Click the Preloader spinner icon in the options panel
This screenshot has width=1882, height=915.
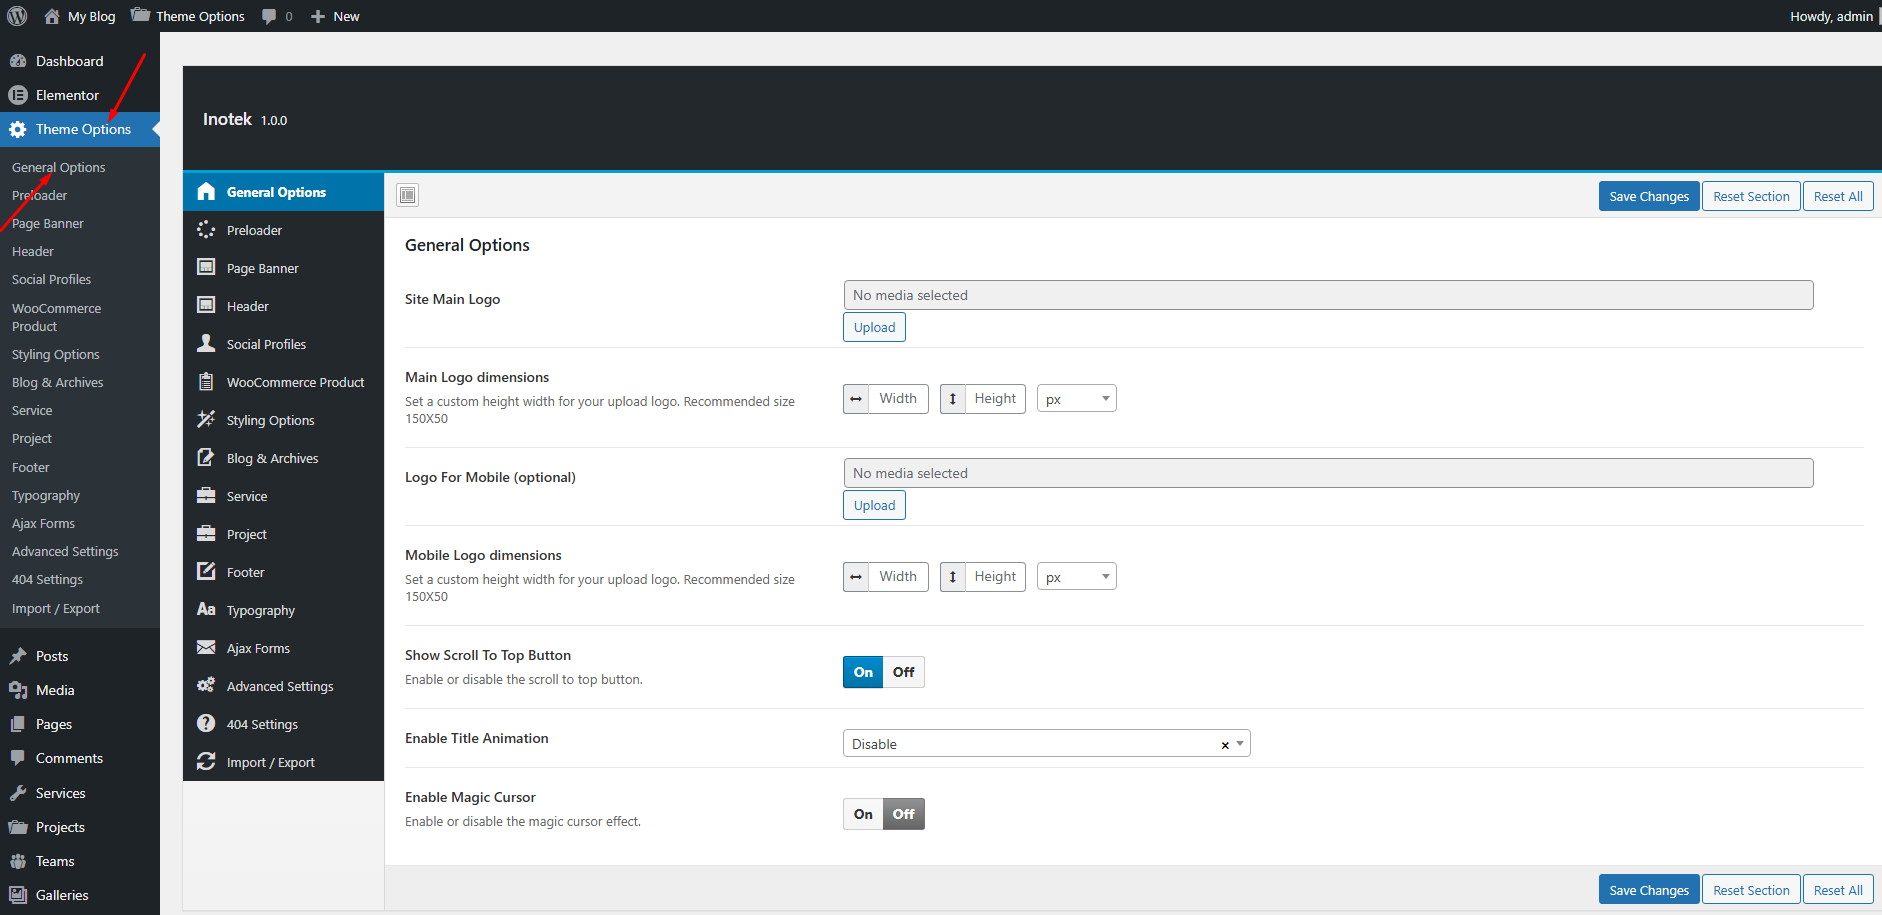tap(206, 230)
